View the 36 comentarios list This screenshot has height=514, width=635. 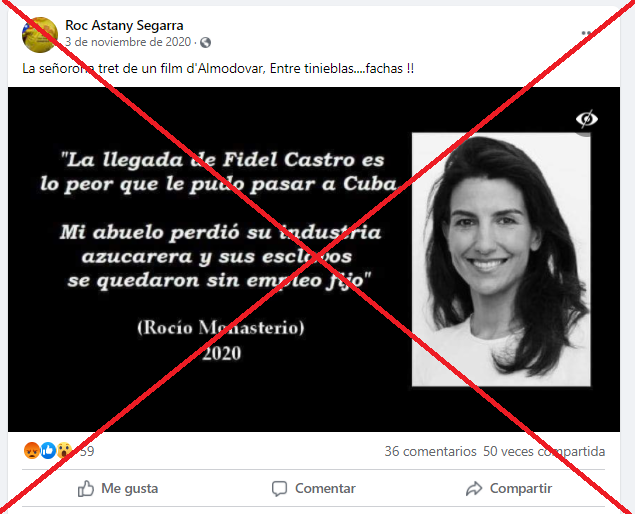pos(430,451)
